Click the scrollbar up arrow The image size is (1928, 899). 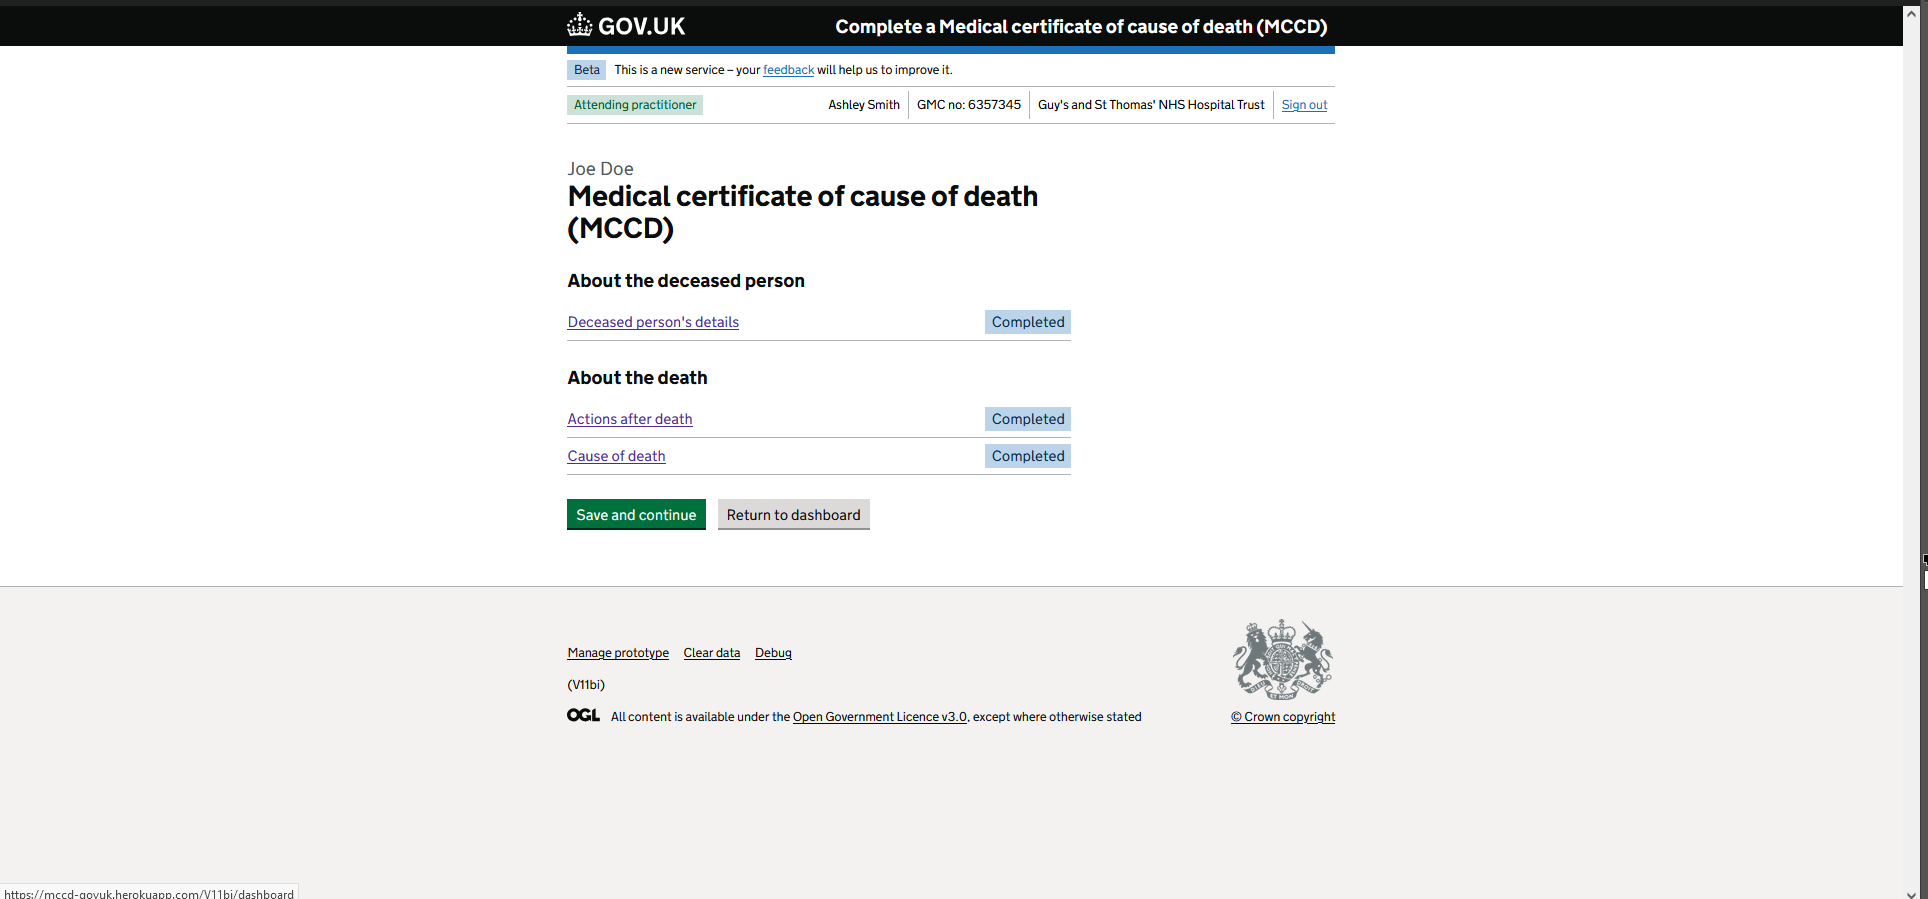[x=1911, y=14]
